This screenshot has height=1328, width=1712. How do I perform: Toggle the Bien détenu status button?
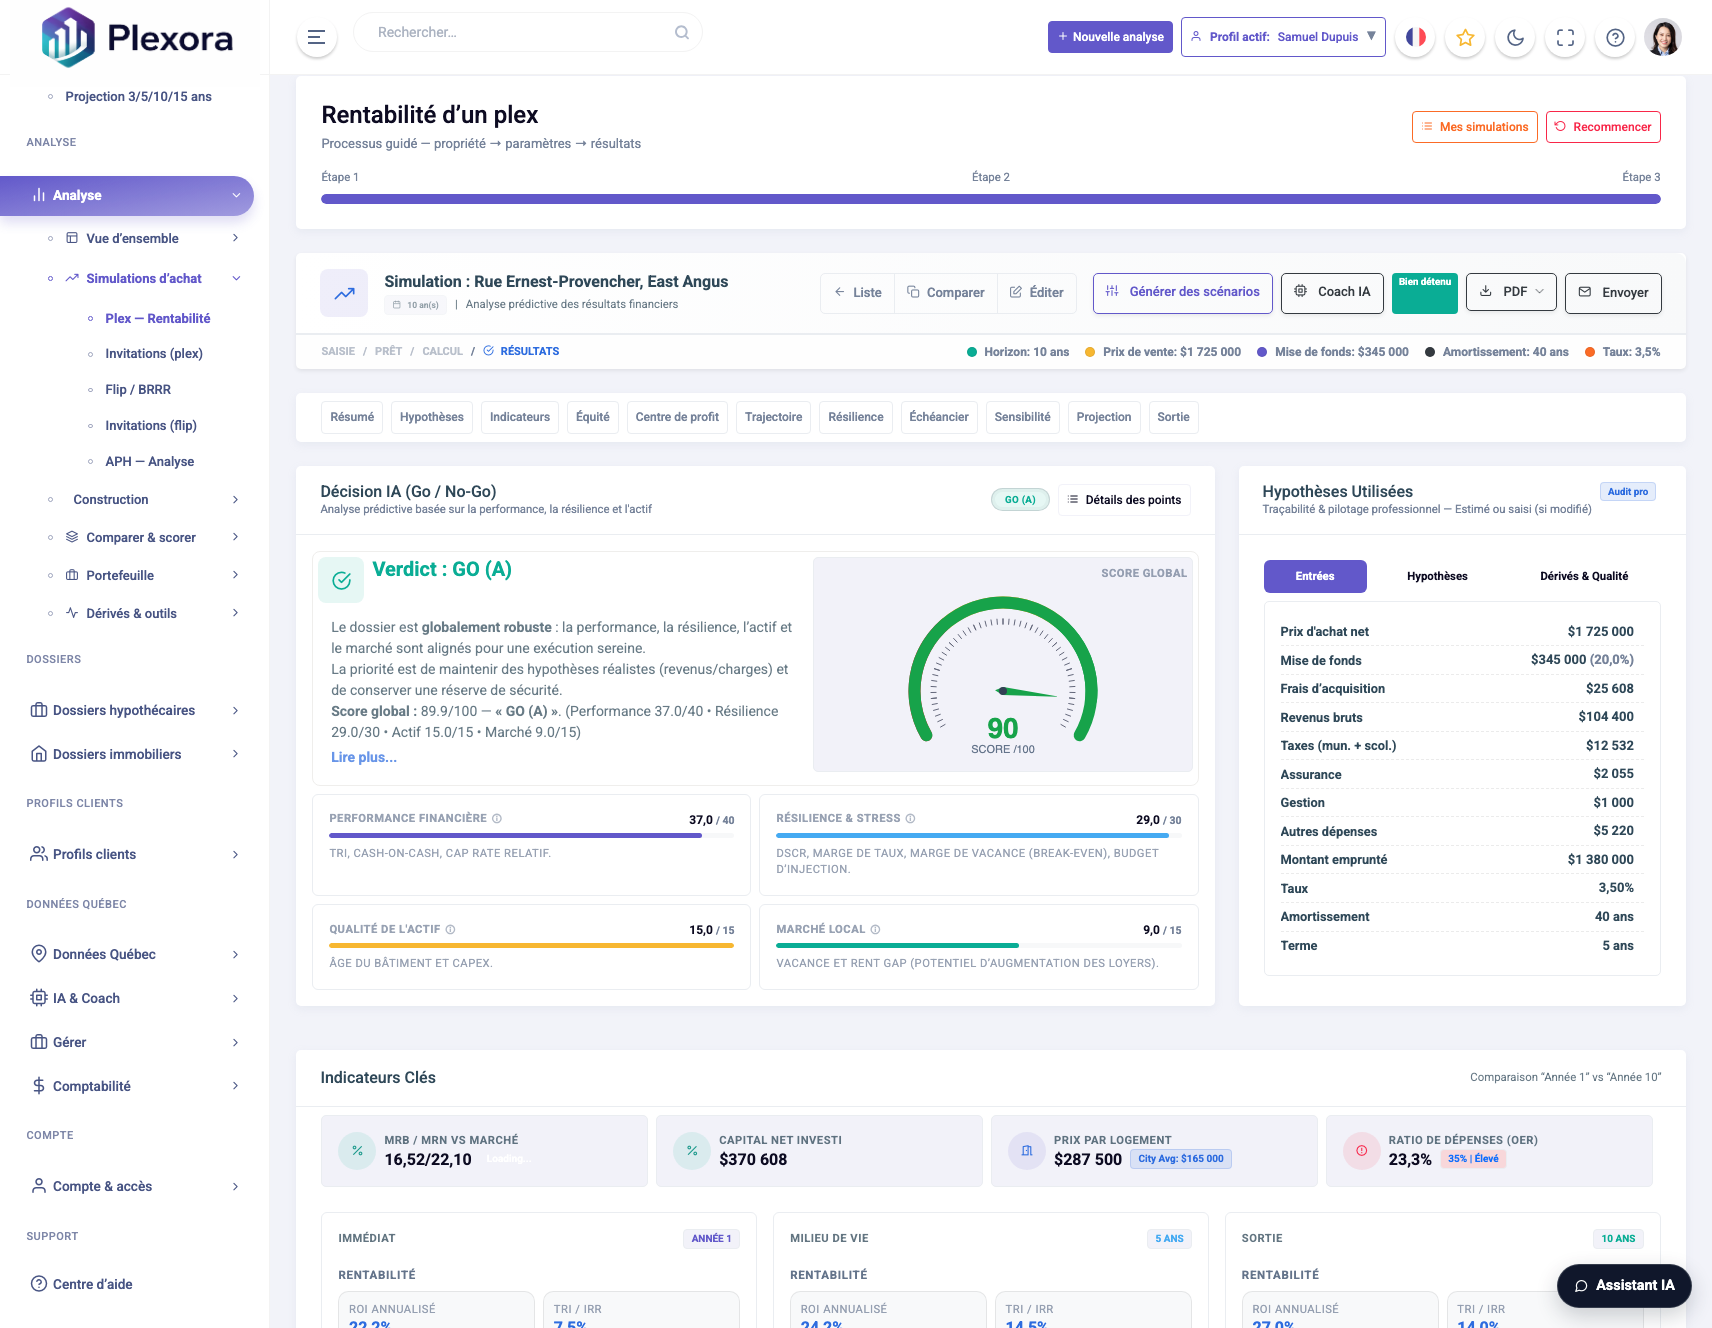pyautogui.click(x=1424, y=292)
